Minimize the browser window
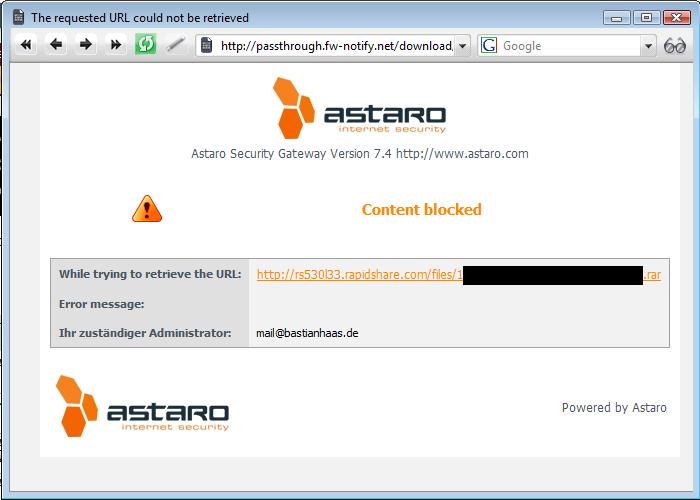 click(617, 18)
